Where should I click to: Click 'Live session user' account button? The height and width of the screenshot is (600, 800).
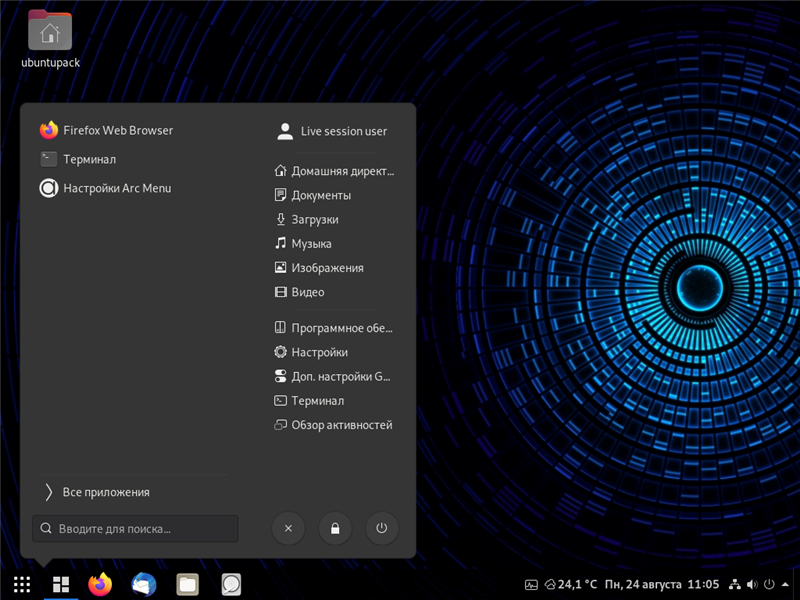(333, 131)
